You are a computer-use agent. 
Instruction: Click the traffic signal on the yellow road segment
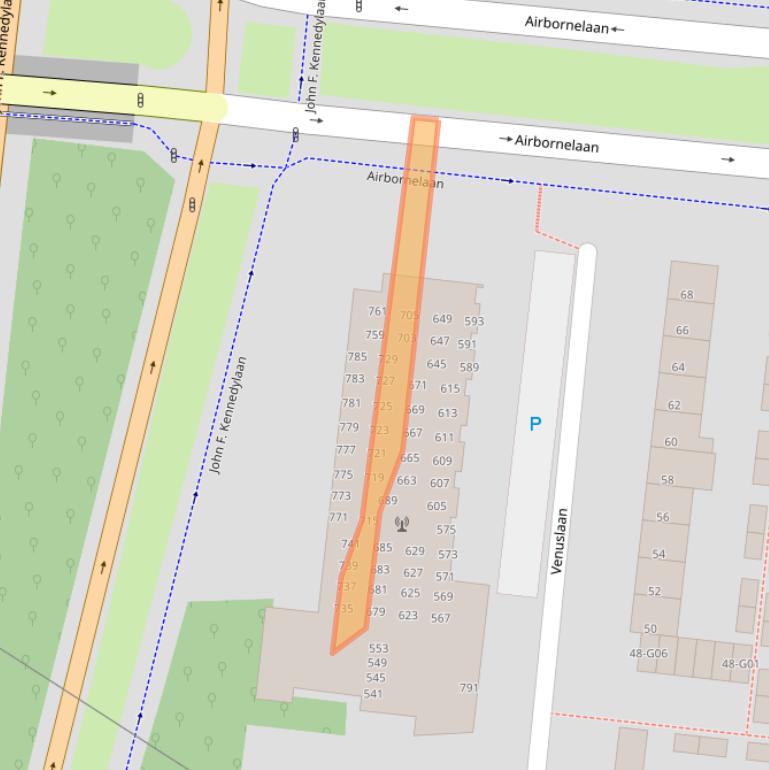pyautogui.click(x=140, y=99)
